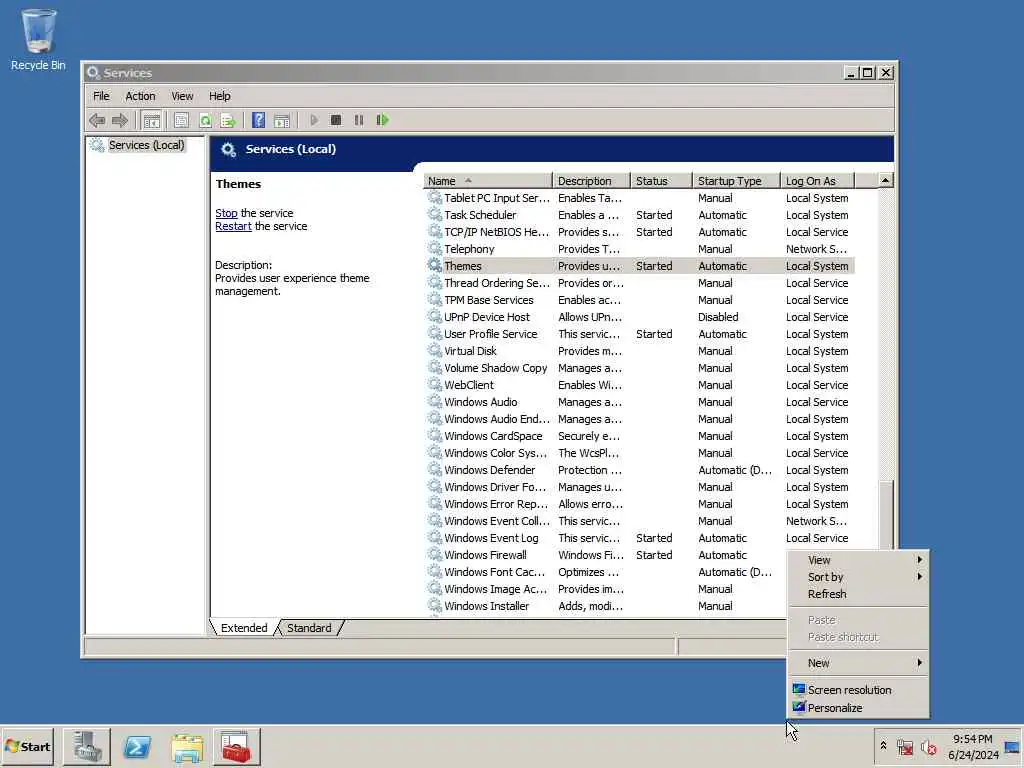Open the Recycle Bin desktop icon
Screen dimensions: 1024x768
click(39, 40)
